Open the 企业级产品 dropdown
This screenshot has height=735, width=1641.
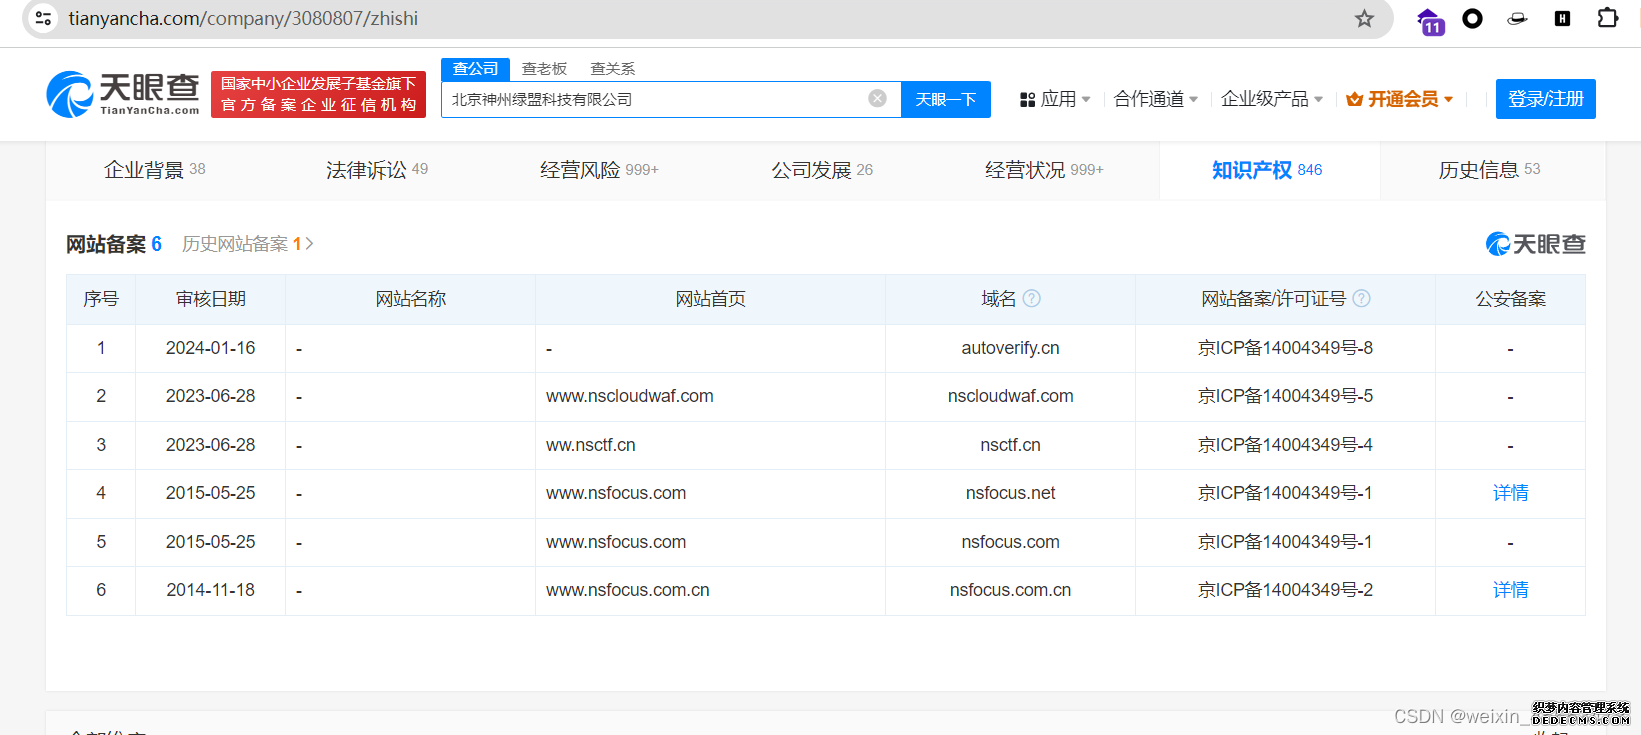1271,99
